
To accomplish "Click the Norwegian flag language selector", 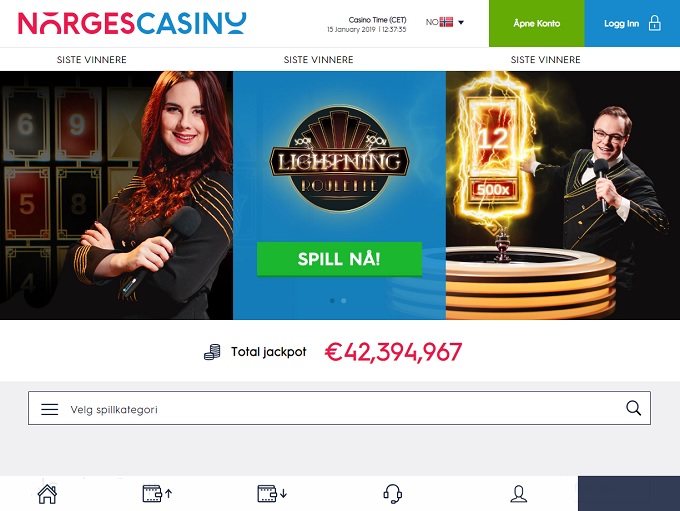I will click(x=446, y=22).
